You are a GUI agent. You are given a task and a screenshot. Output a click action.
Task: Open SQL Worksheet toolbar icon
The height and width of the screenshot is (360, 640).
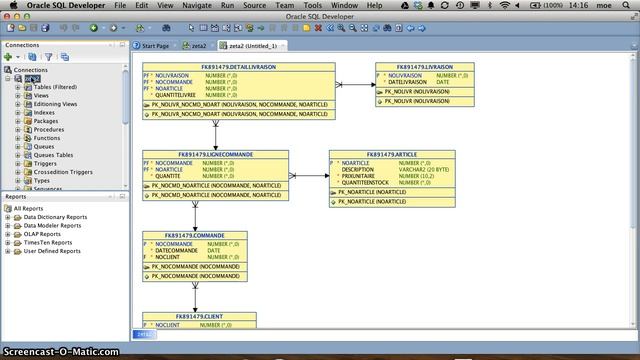click(140, 28)
